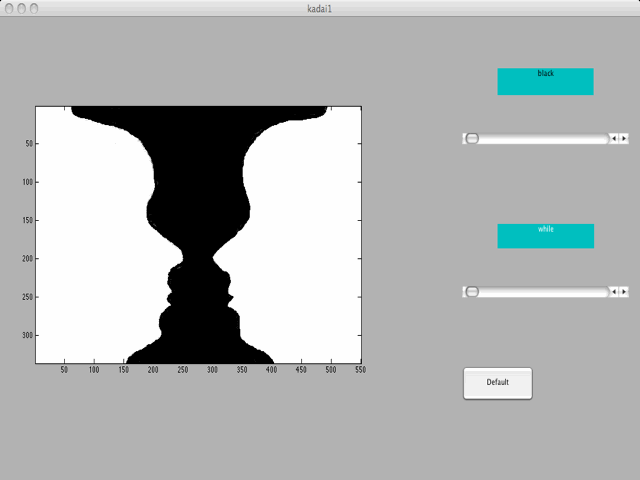Click the black label box
Screen dimensions: 640x480
tap(545, 82)
